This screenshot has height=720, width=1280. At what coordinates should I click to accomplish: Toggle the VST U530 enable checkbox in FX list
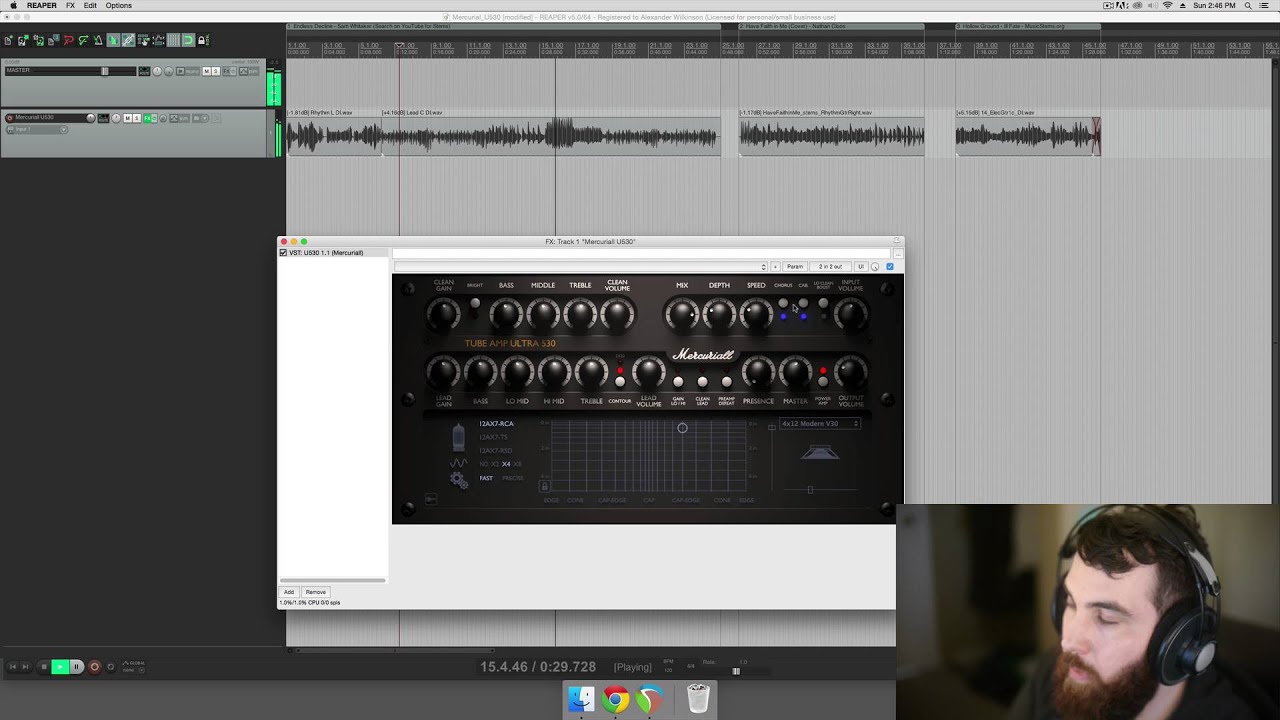pos(283,253)
